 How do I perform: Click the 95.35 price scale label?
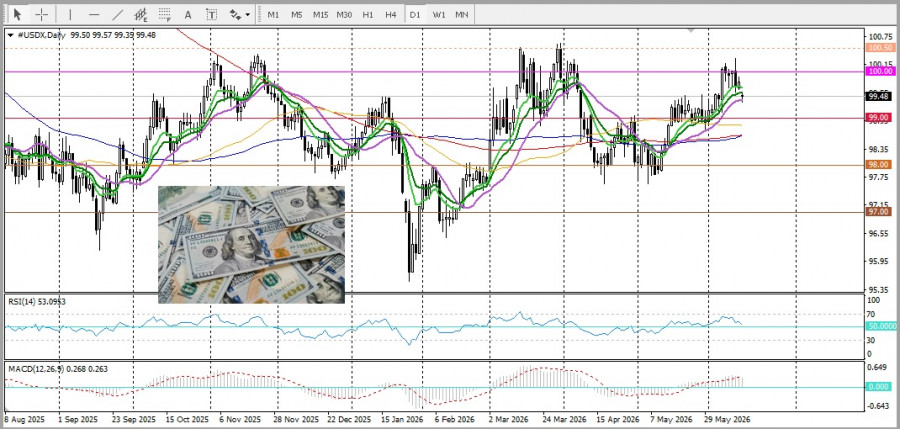tap(880, 289)
